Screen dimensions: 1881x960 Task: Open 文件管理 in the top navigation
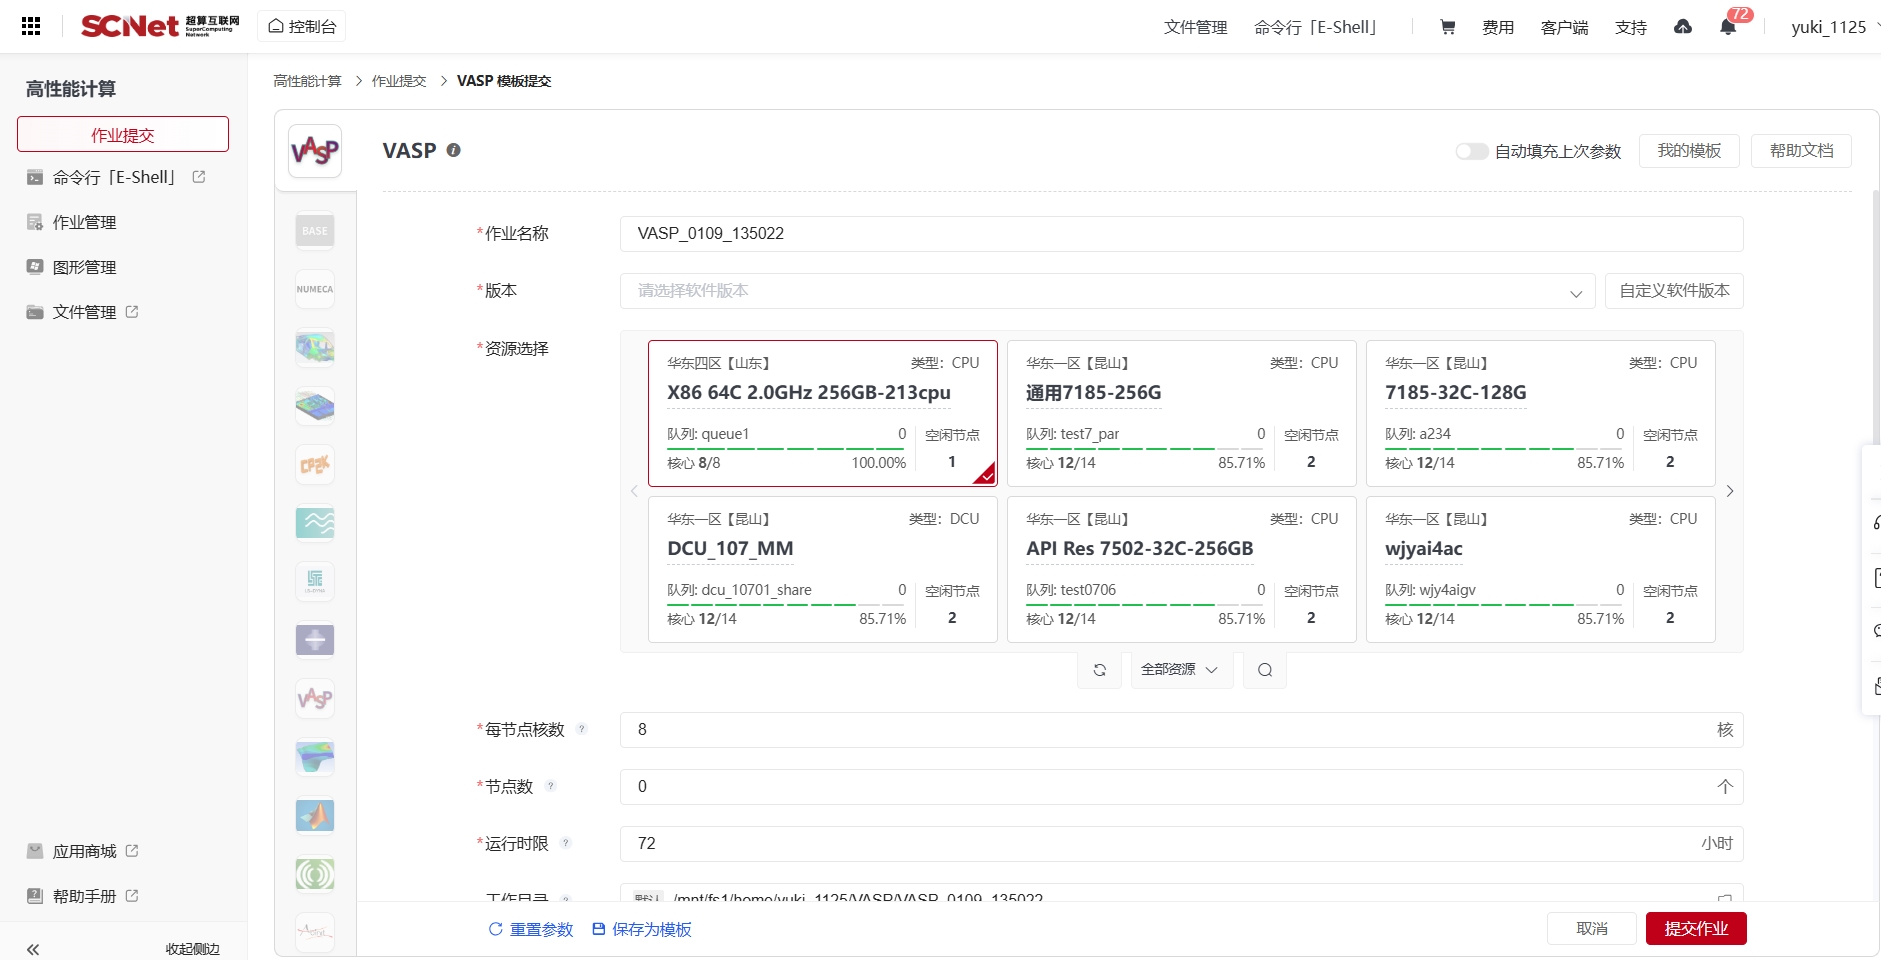(x=1195, y=27)
